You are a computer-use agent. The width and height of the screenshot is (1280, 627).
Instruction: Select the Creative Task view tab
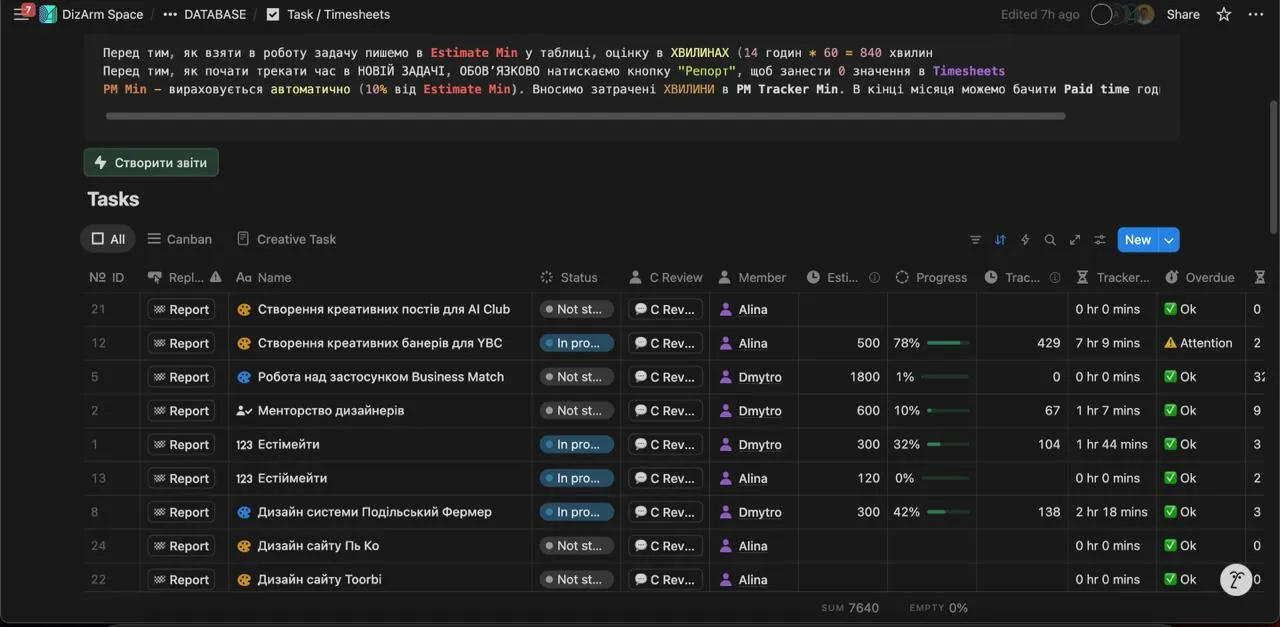[286, 239]
